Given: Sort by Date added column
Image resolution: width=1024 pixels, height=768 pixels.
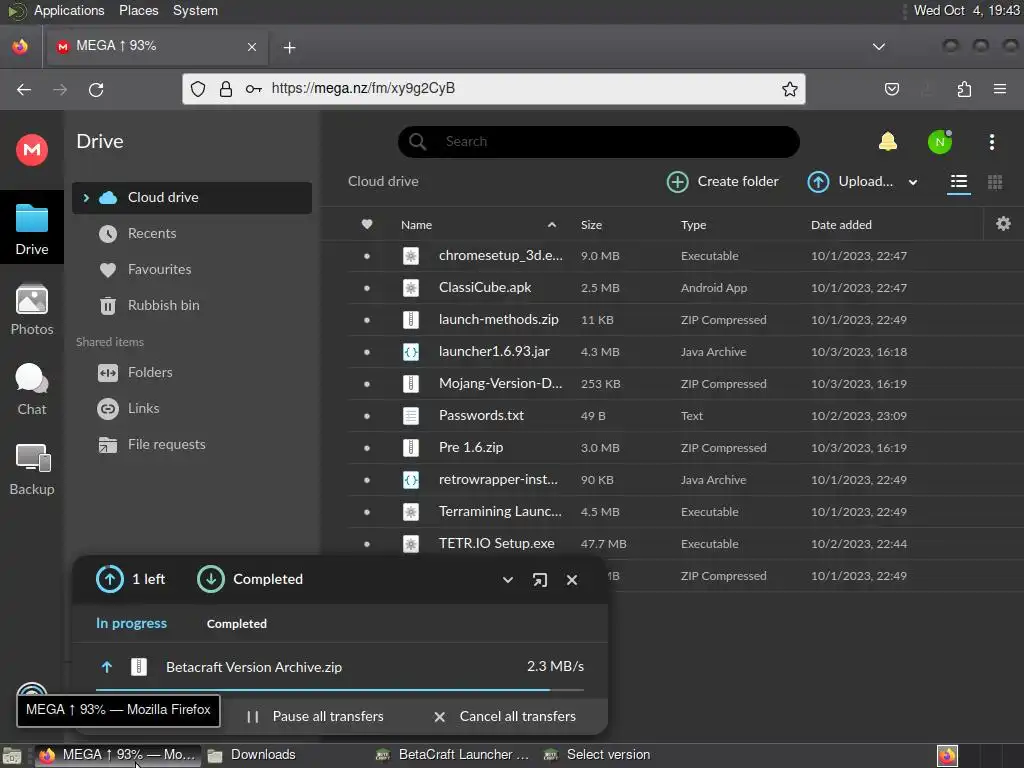Looking at the screenshot, I should pos(840,225).
